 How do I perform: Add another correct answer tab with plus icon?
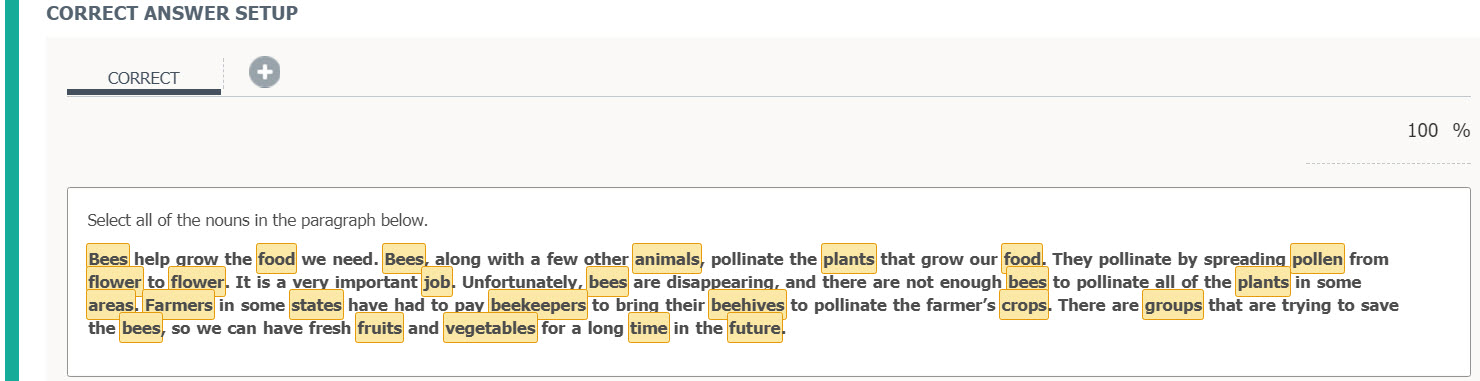coord(264,72)
